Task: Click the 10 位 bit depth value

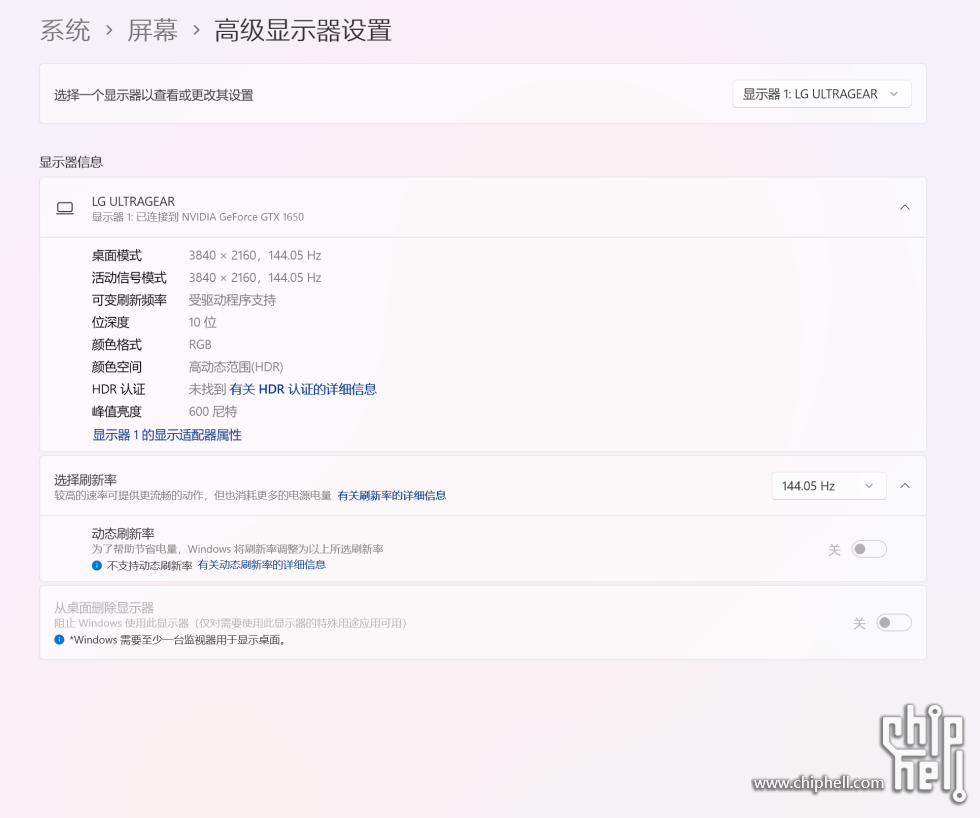Action: (202, 322)
